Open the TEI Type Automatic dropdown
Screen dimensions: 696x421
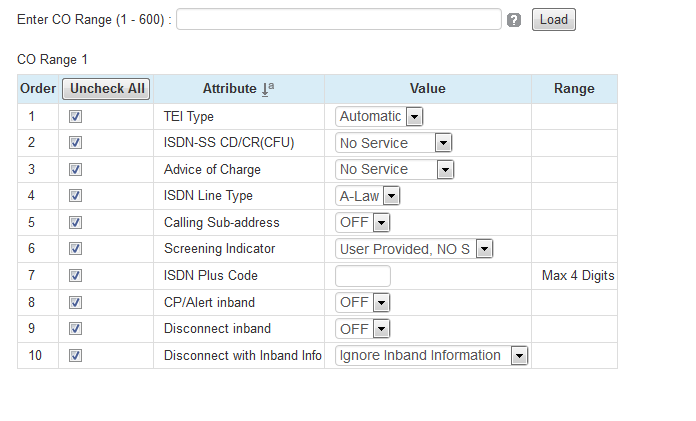379,117
